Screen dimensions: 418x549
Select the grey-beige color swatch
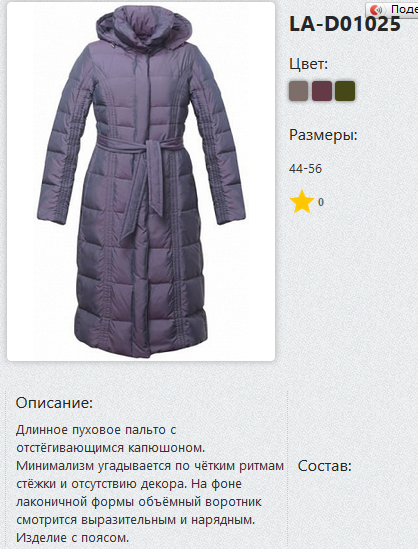298,91
